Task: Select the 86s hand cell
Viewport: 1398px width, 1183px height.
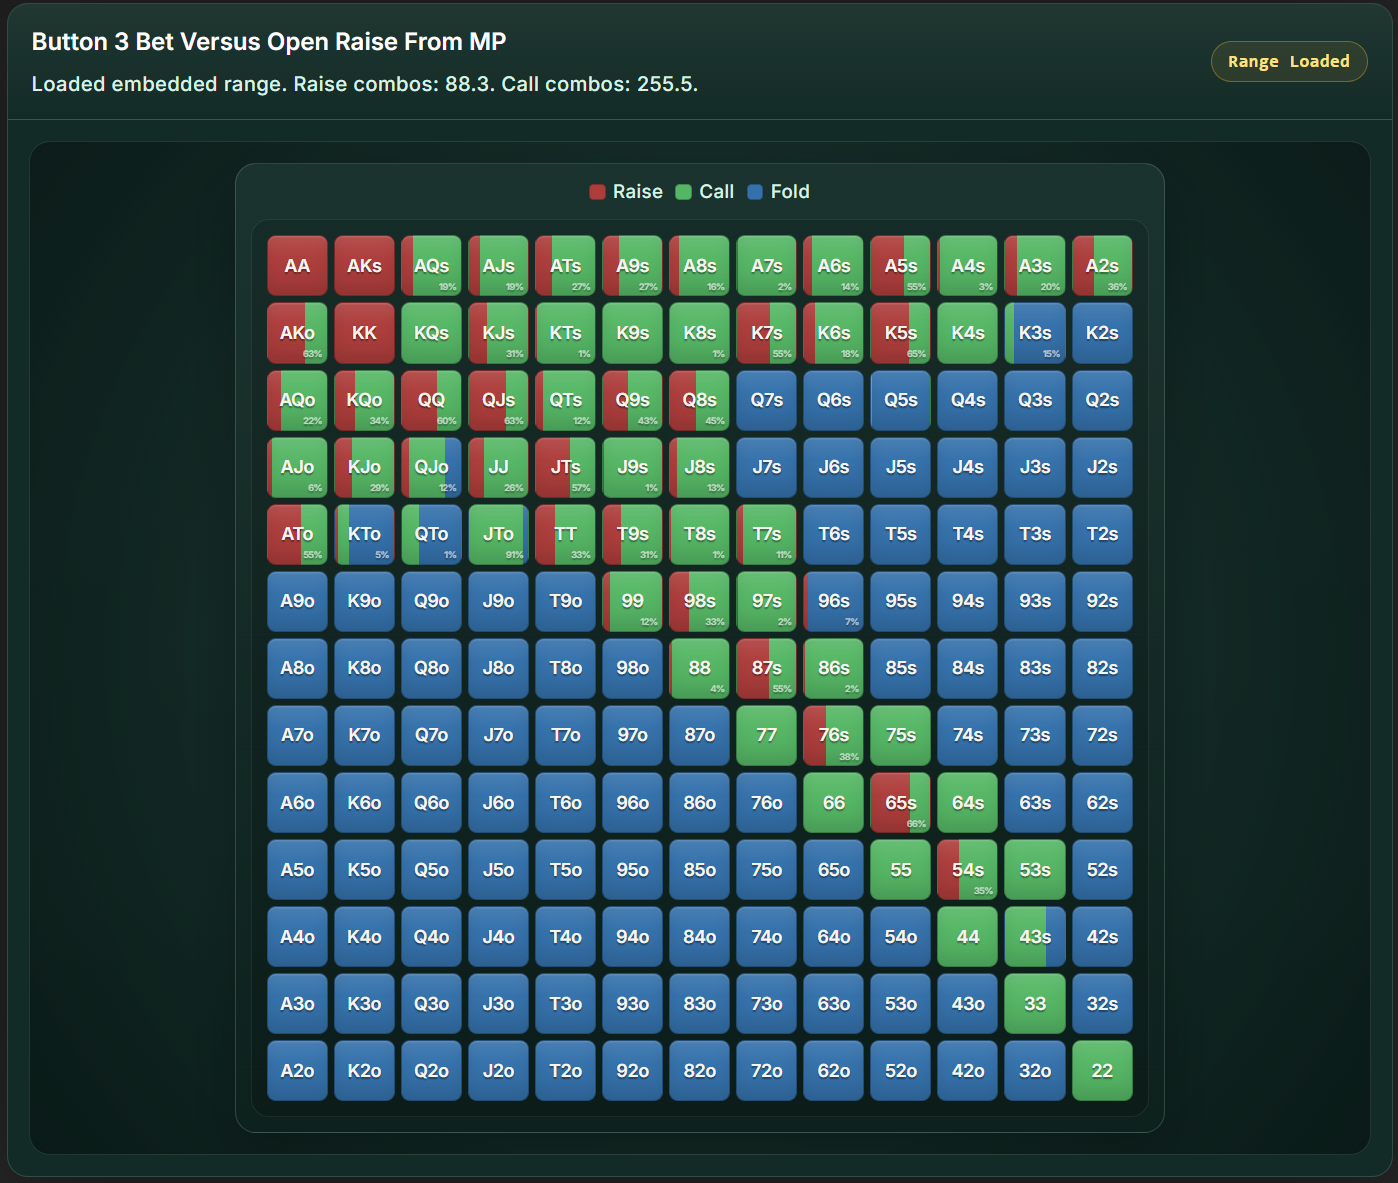Action: (x=834, y=668)
